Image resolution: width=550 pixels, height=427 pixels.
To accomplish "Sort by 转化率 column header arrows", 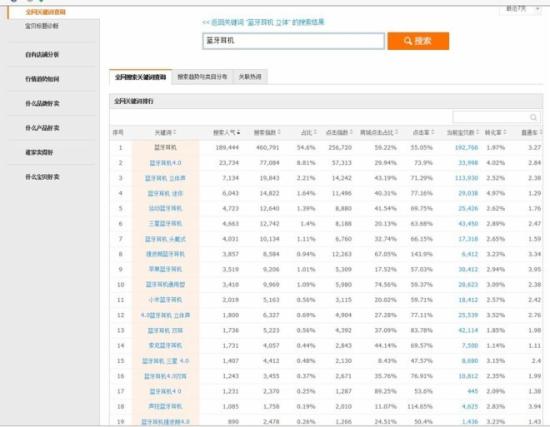I will pyautogui.click(x=505, y=132).
